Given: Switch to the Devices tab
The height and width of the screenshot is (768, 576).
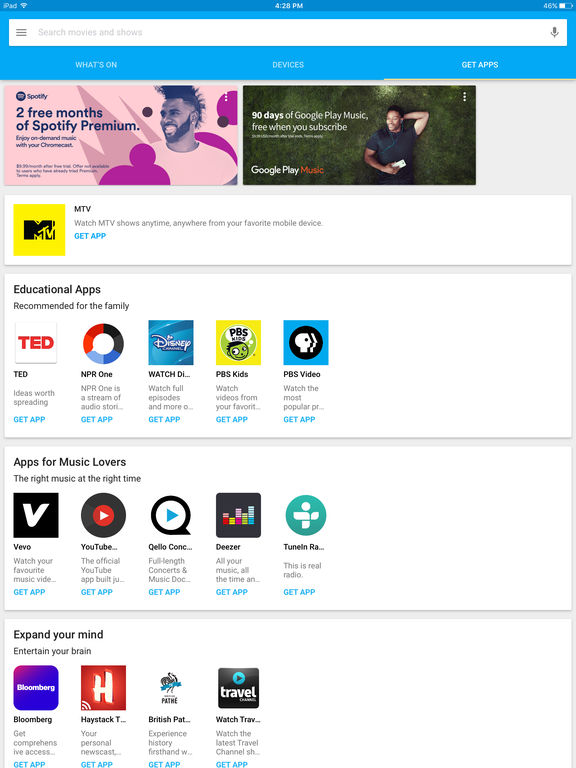Looking at the screenshot, I should (x=288, y=65).
